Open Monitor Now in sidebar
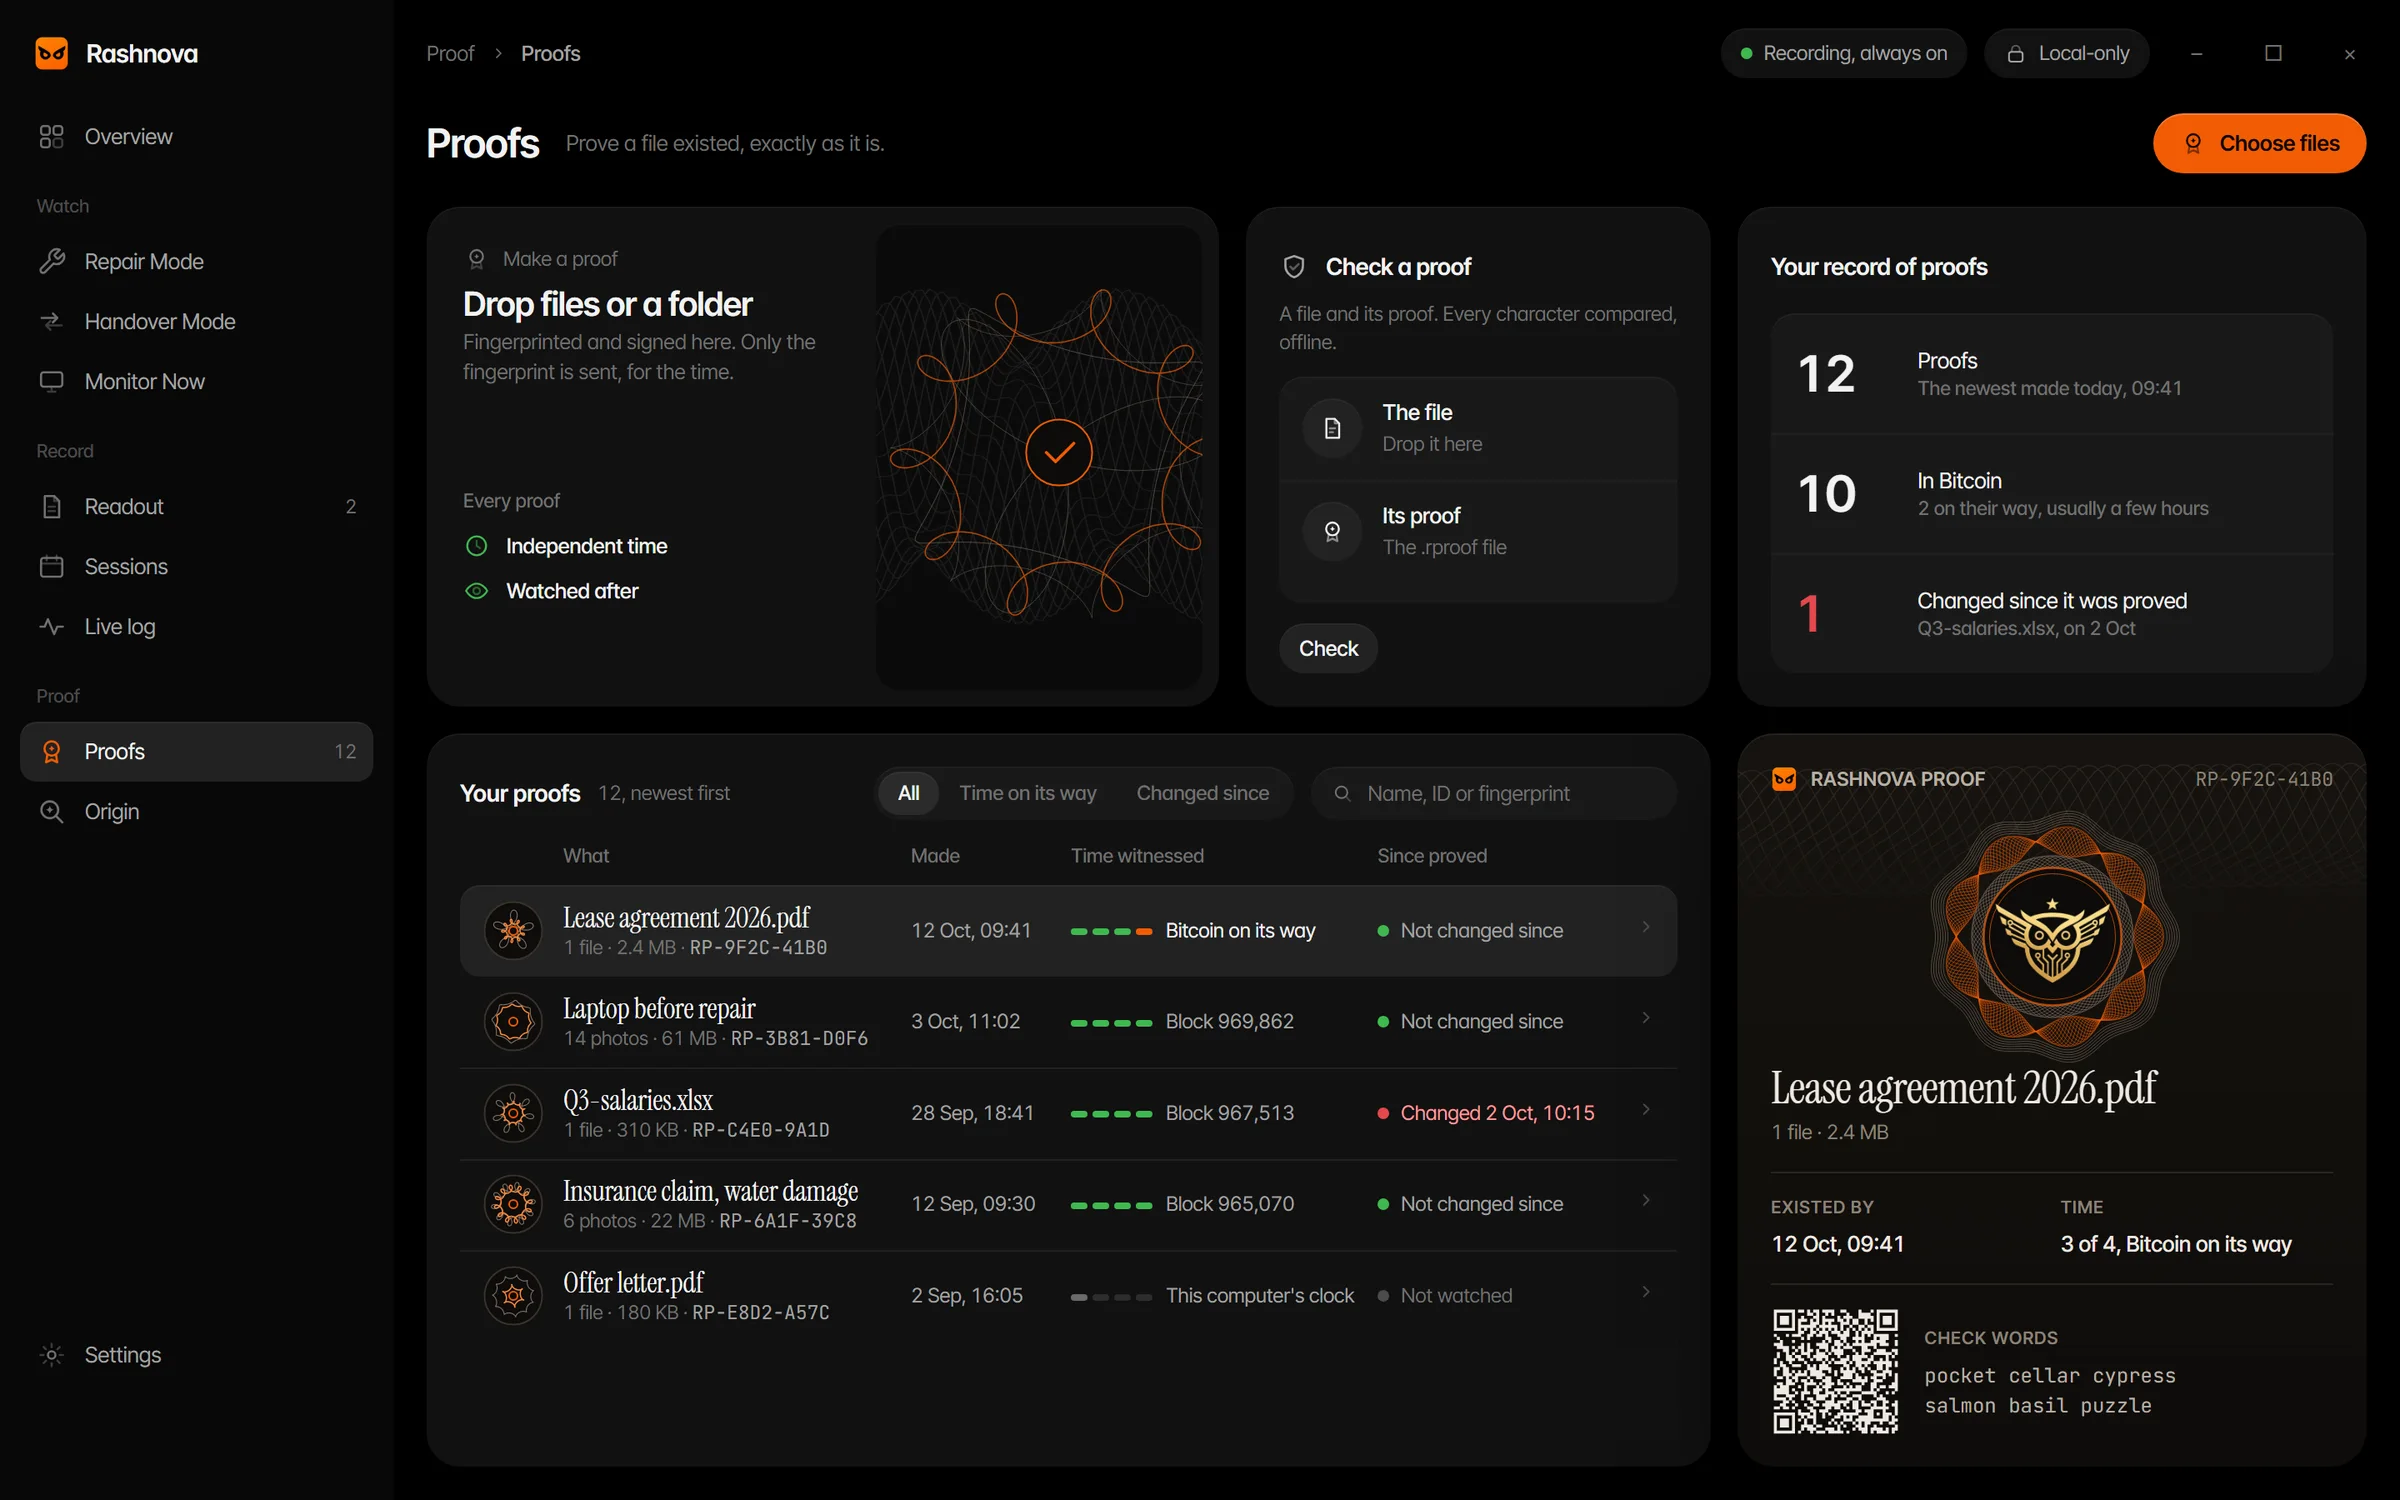The width and height of the screenshot is (2400, 1500). 196,381
